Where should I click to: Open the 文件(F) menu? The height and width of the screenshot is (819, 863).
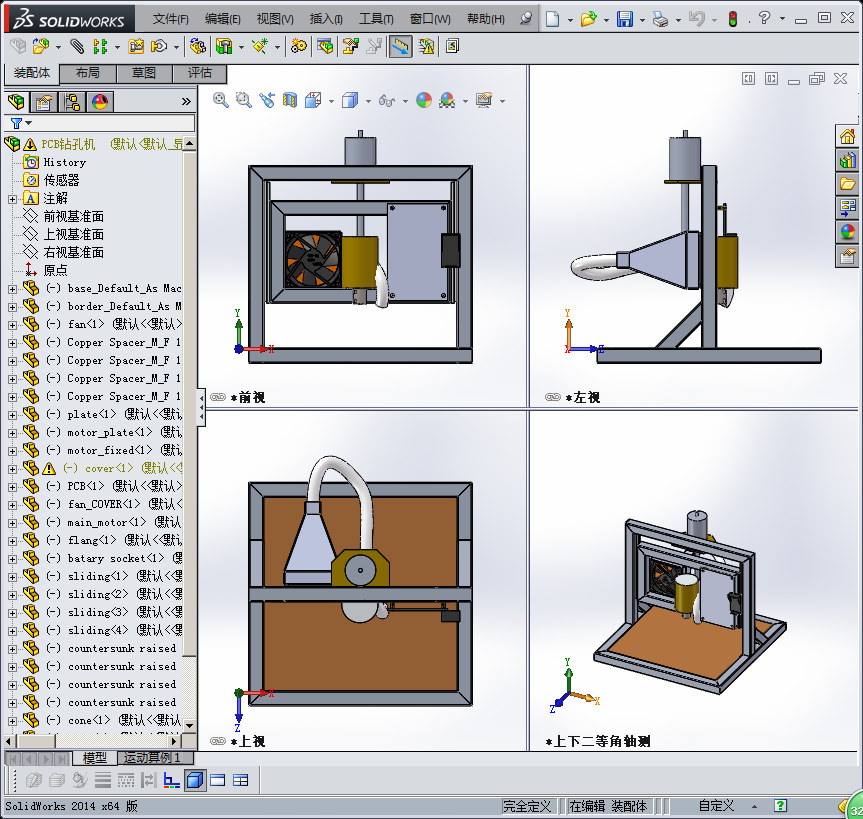click(171, 19)
